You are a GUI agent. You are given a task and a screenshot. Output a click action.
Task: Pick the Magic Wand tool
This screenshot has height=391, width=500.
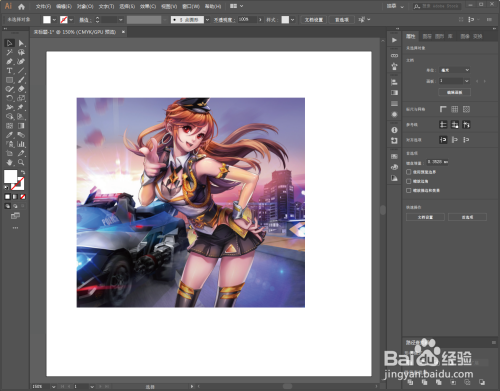9,52
